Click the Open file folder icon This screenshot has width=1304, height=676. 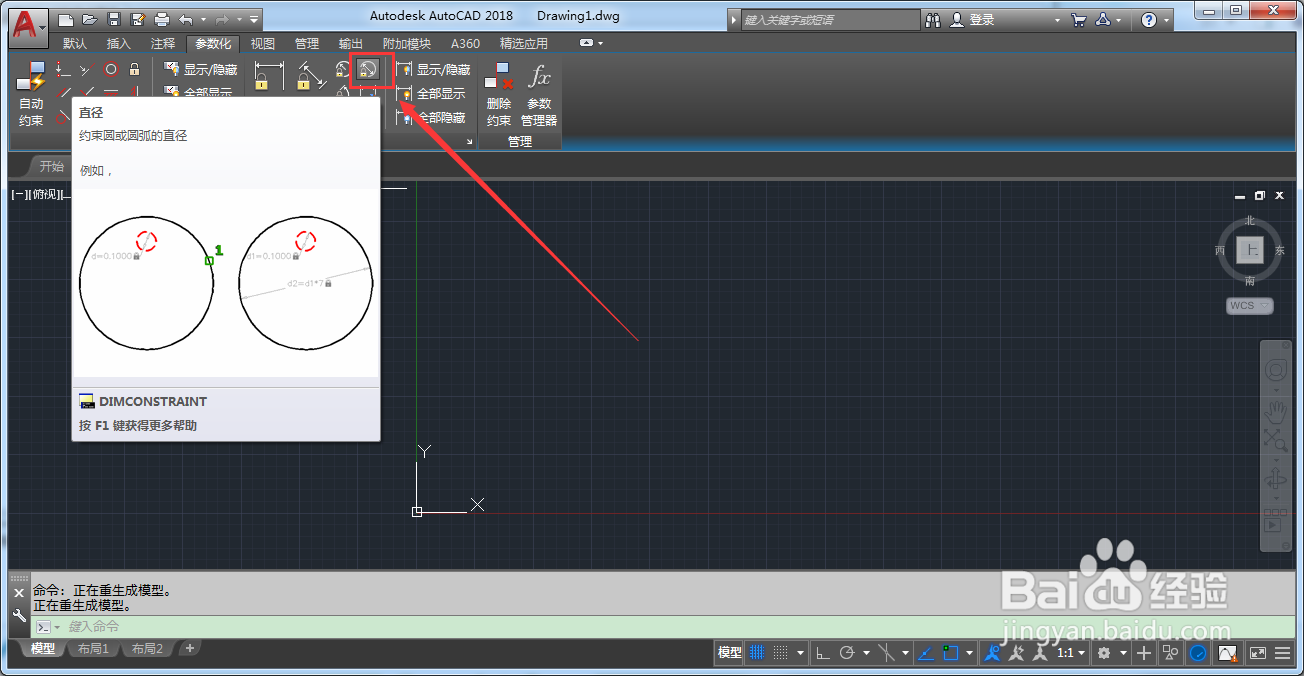click(x=90, y=19)
